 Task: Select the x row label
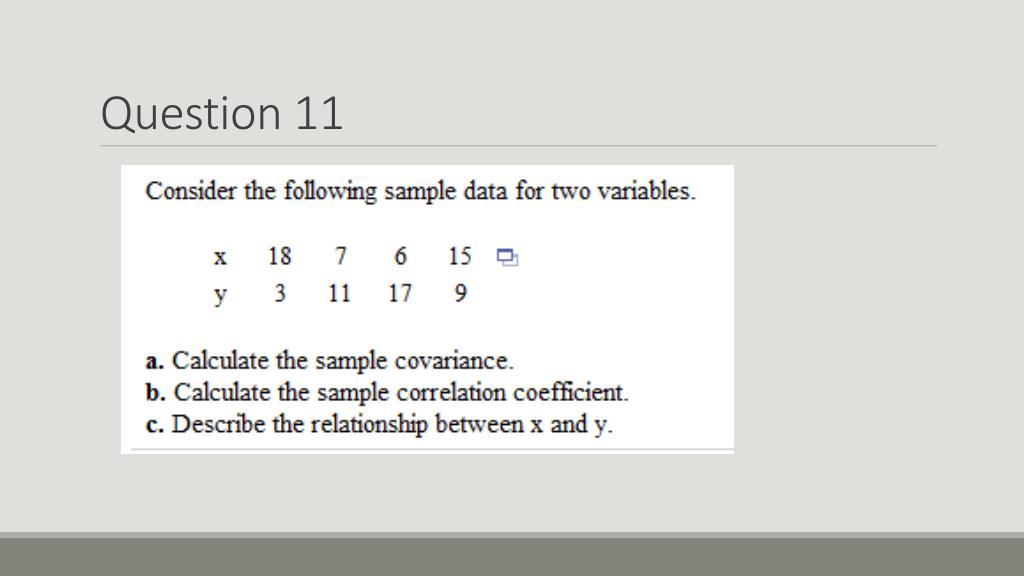[x=220, y=257]
